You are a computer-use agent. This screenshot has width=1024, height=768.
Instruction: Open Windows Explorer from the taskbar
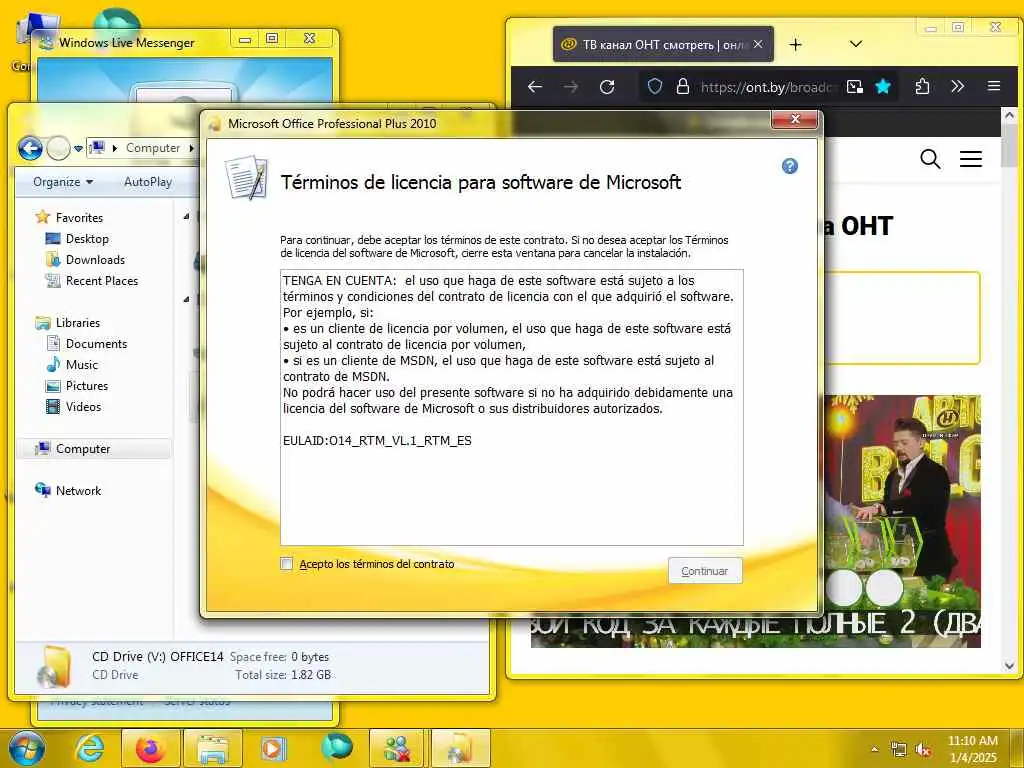pos(213,748)
